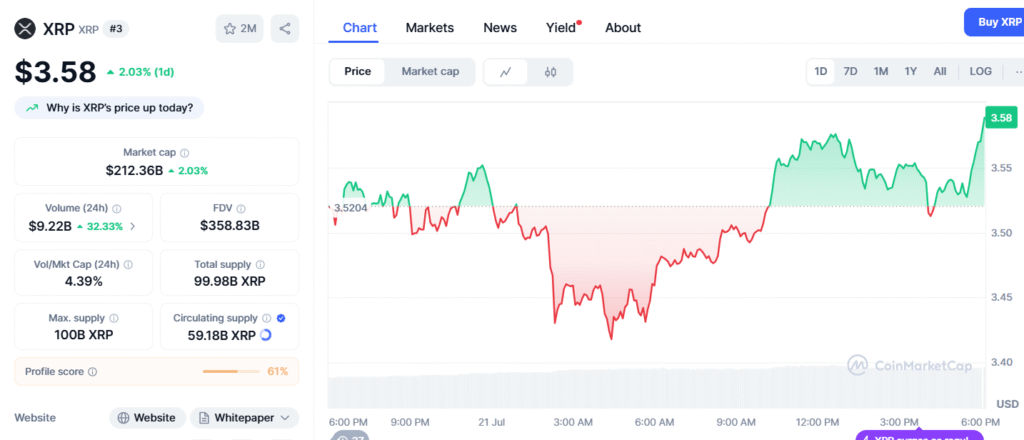Click the Buy XRP button
Image resolution: width=1024 pixels, height=440 pixels.
tap(995, 22)
